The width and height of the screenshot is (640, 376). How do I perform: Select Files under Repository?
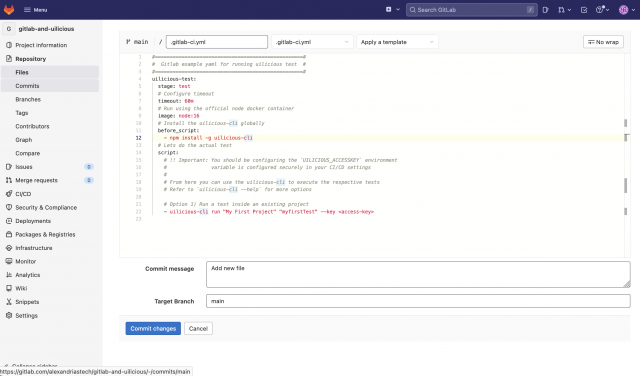click(x=50, y=72)
